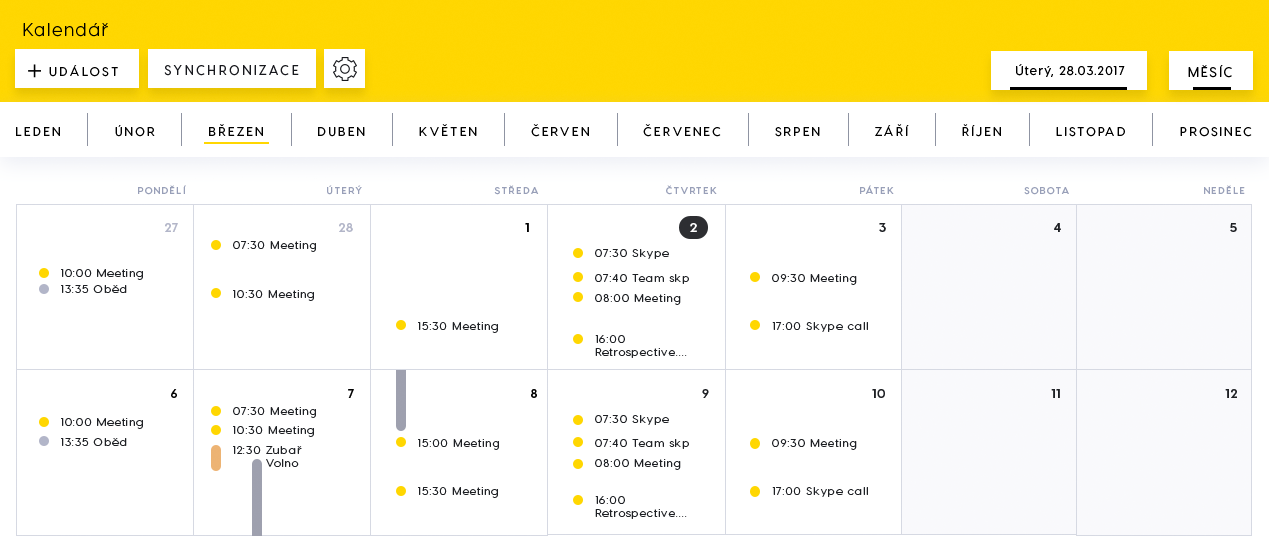Viewport: 1269px width, 553px height.
Task: Open the Měsíc view selector
Action: tap(1211, 71)
